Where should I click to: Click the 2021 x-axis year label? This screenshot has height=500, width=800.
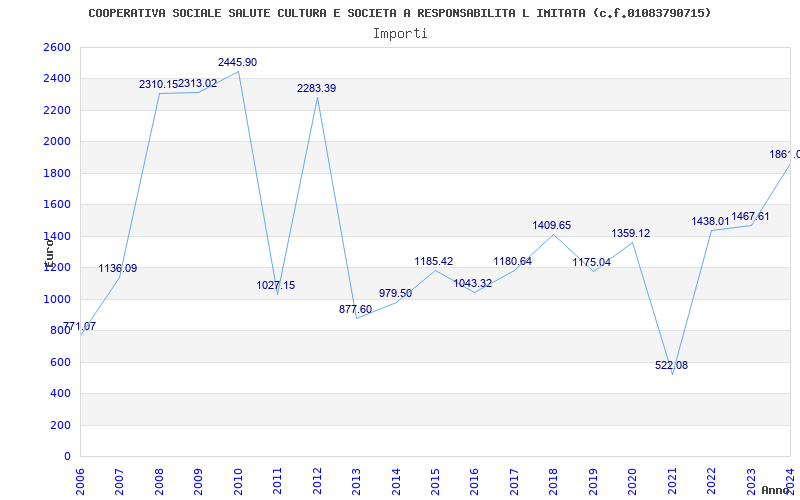point(671,479)
